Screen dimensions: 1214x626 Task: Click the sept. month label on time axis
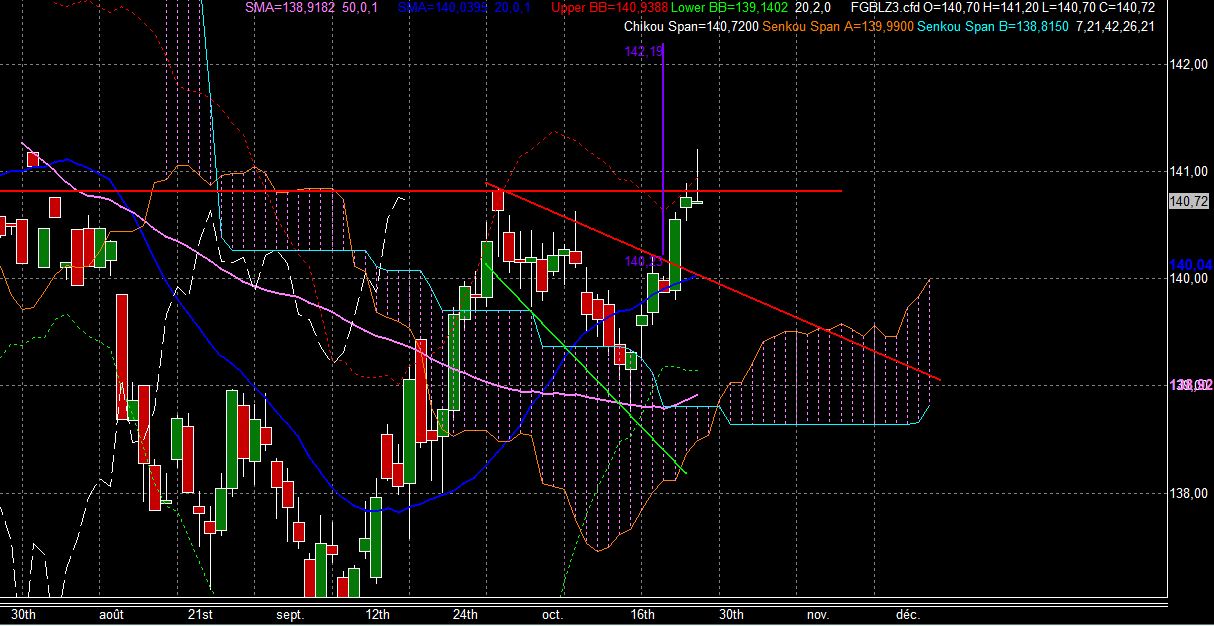pyautogui.click(x=290, y=614)
